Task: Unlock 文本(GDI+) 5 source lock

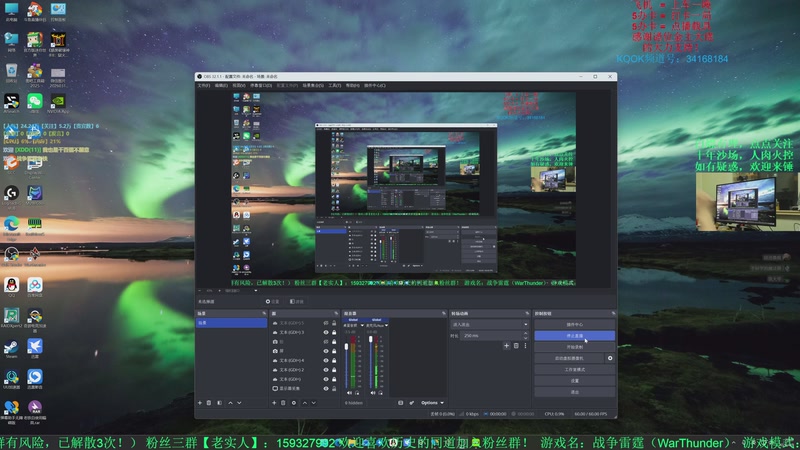Action: [x=334, y=323]
